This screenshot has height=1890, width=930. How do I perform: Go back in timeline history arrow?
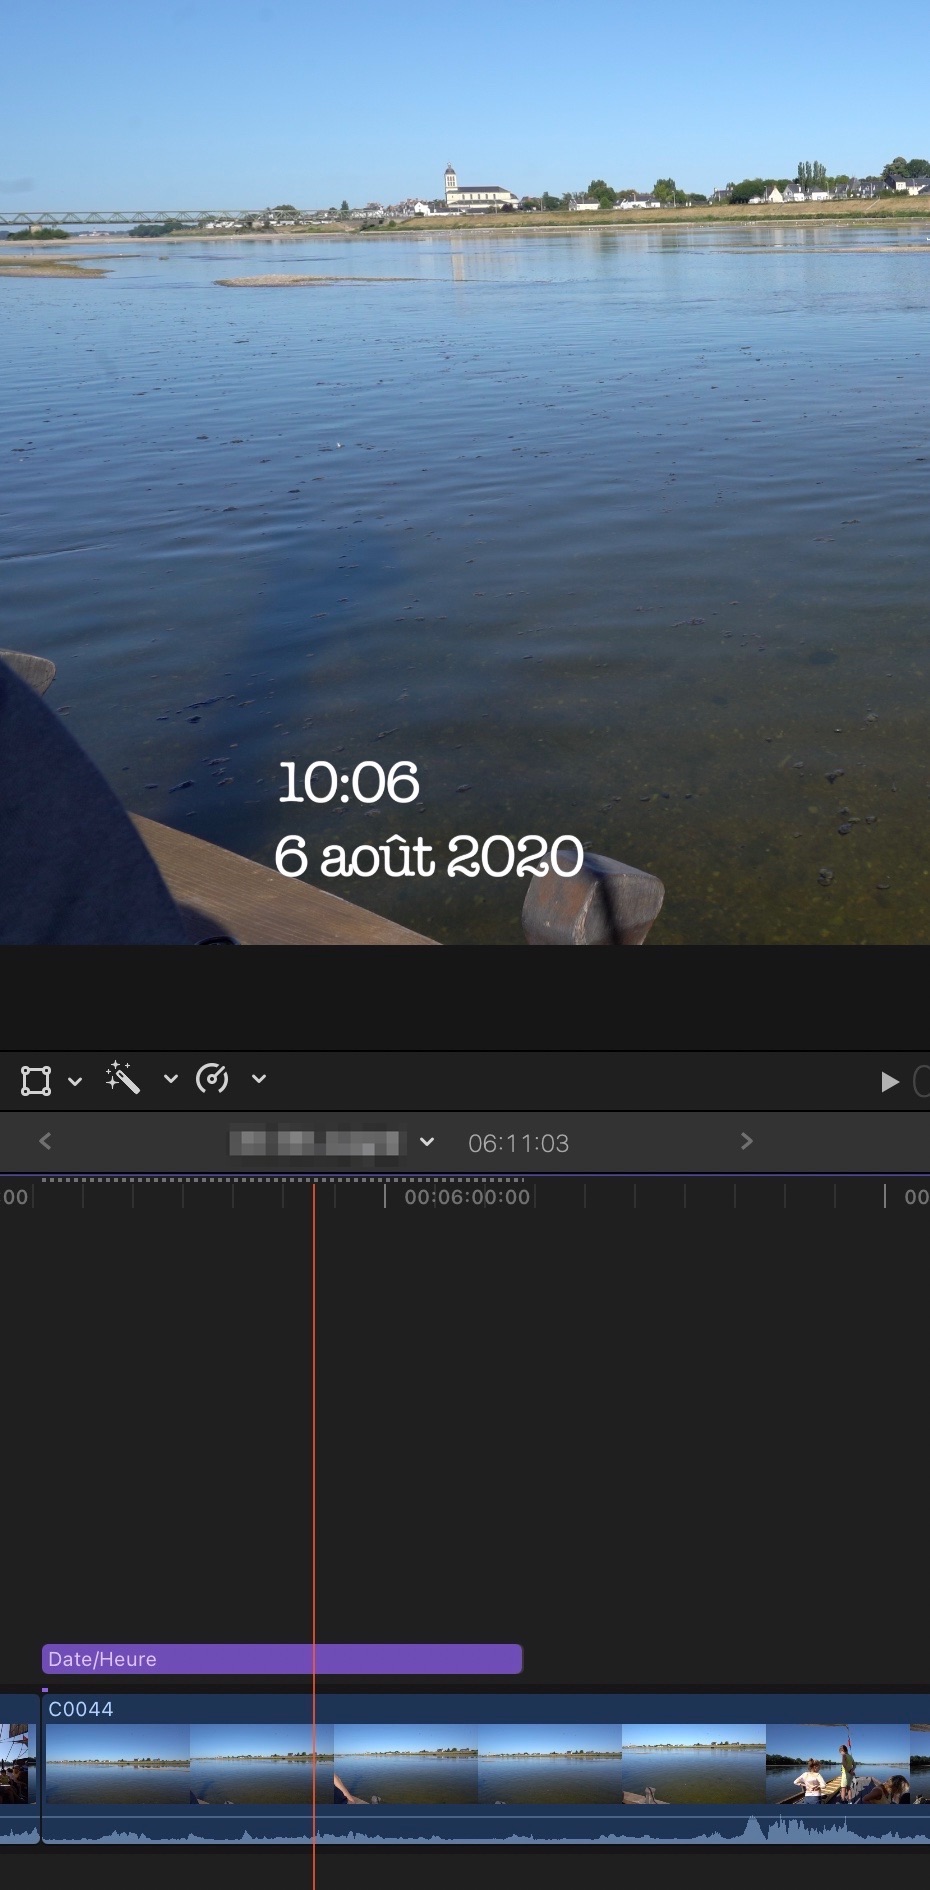(x=45, y=1141)
